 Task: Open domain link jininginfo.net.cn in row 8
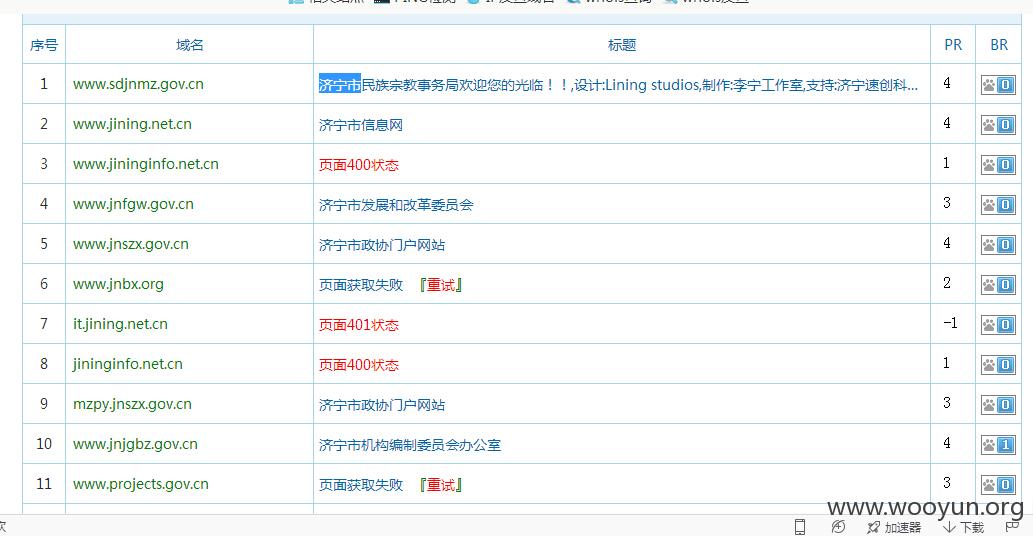(128, 364)
